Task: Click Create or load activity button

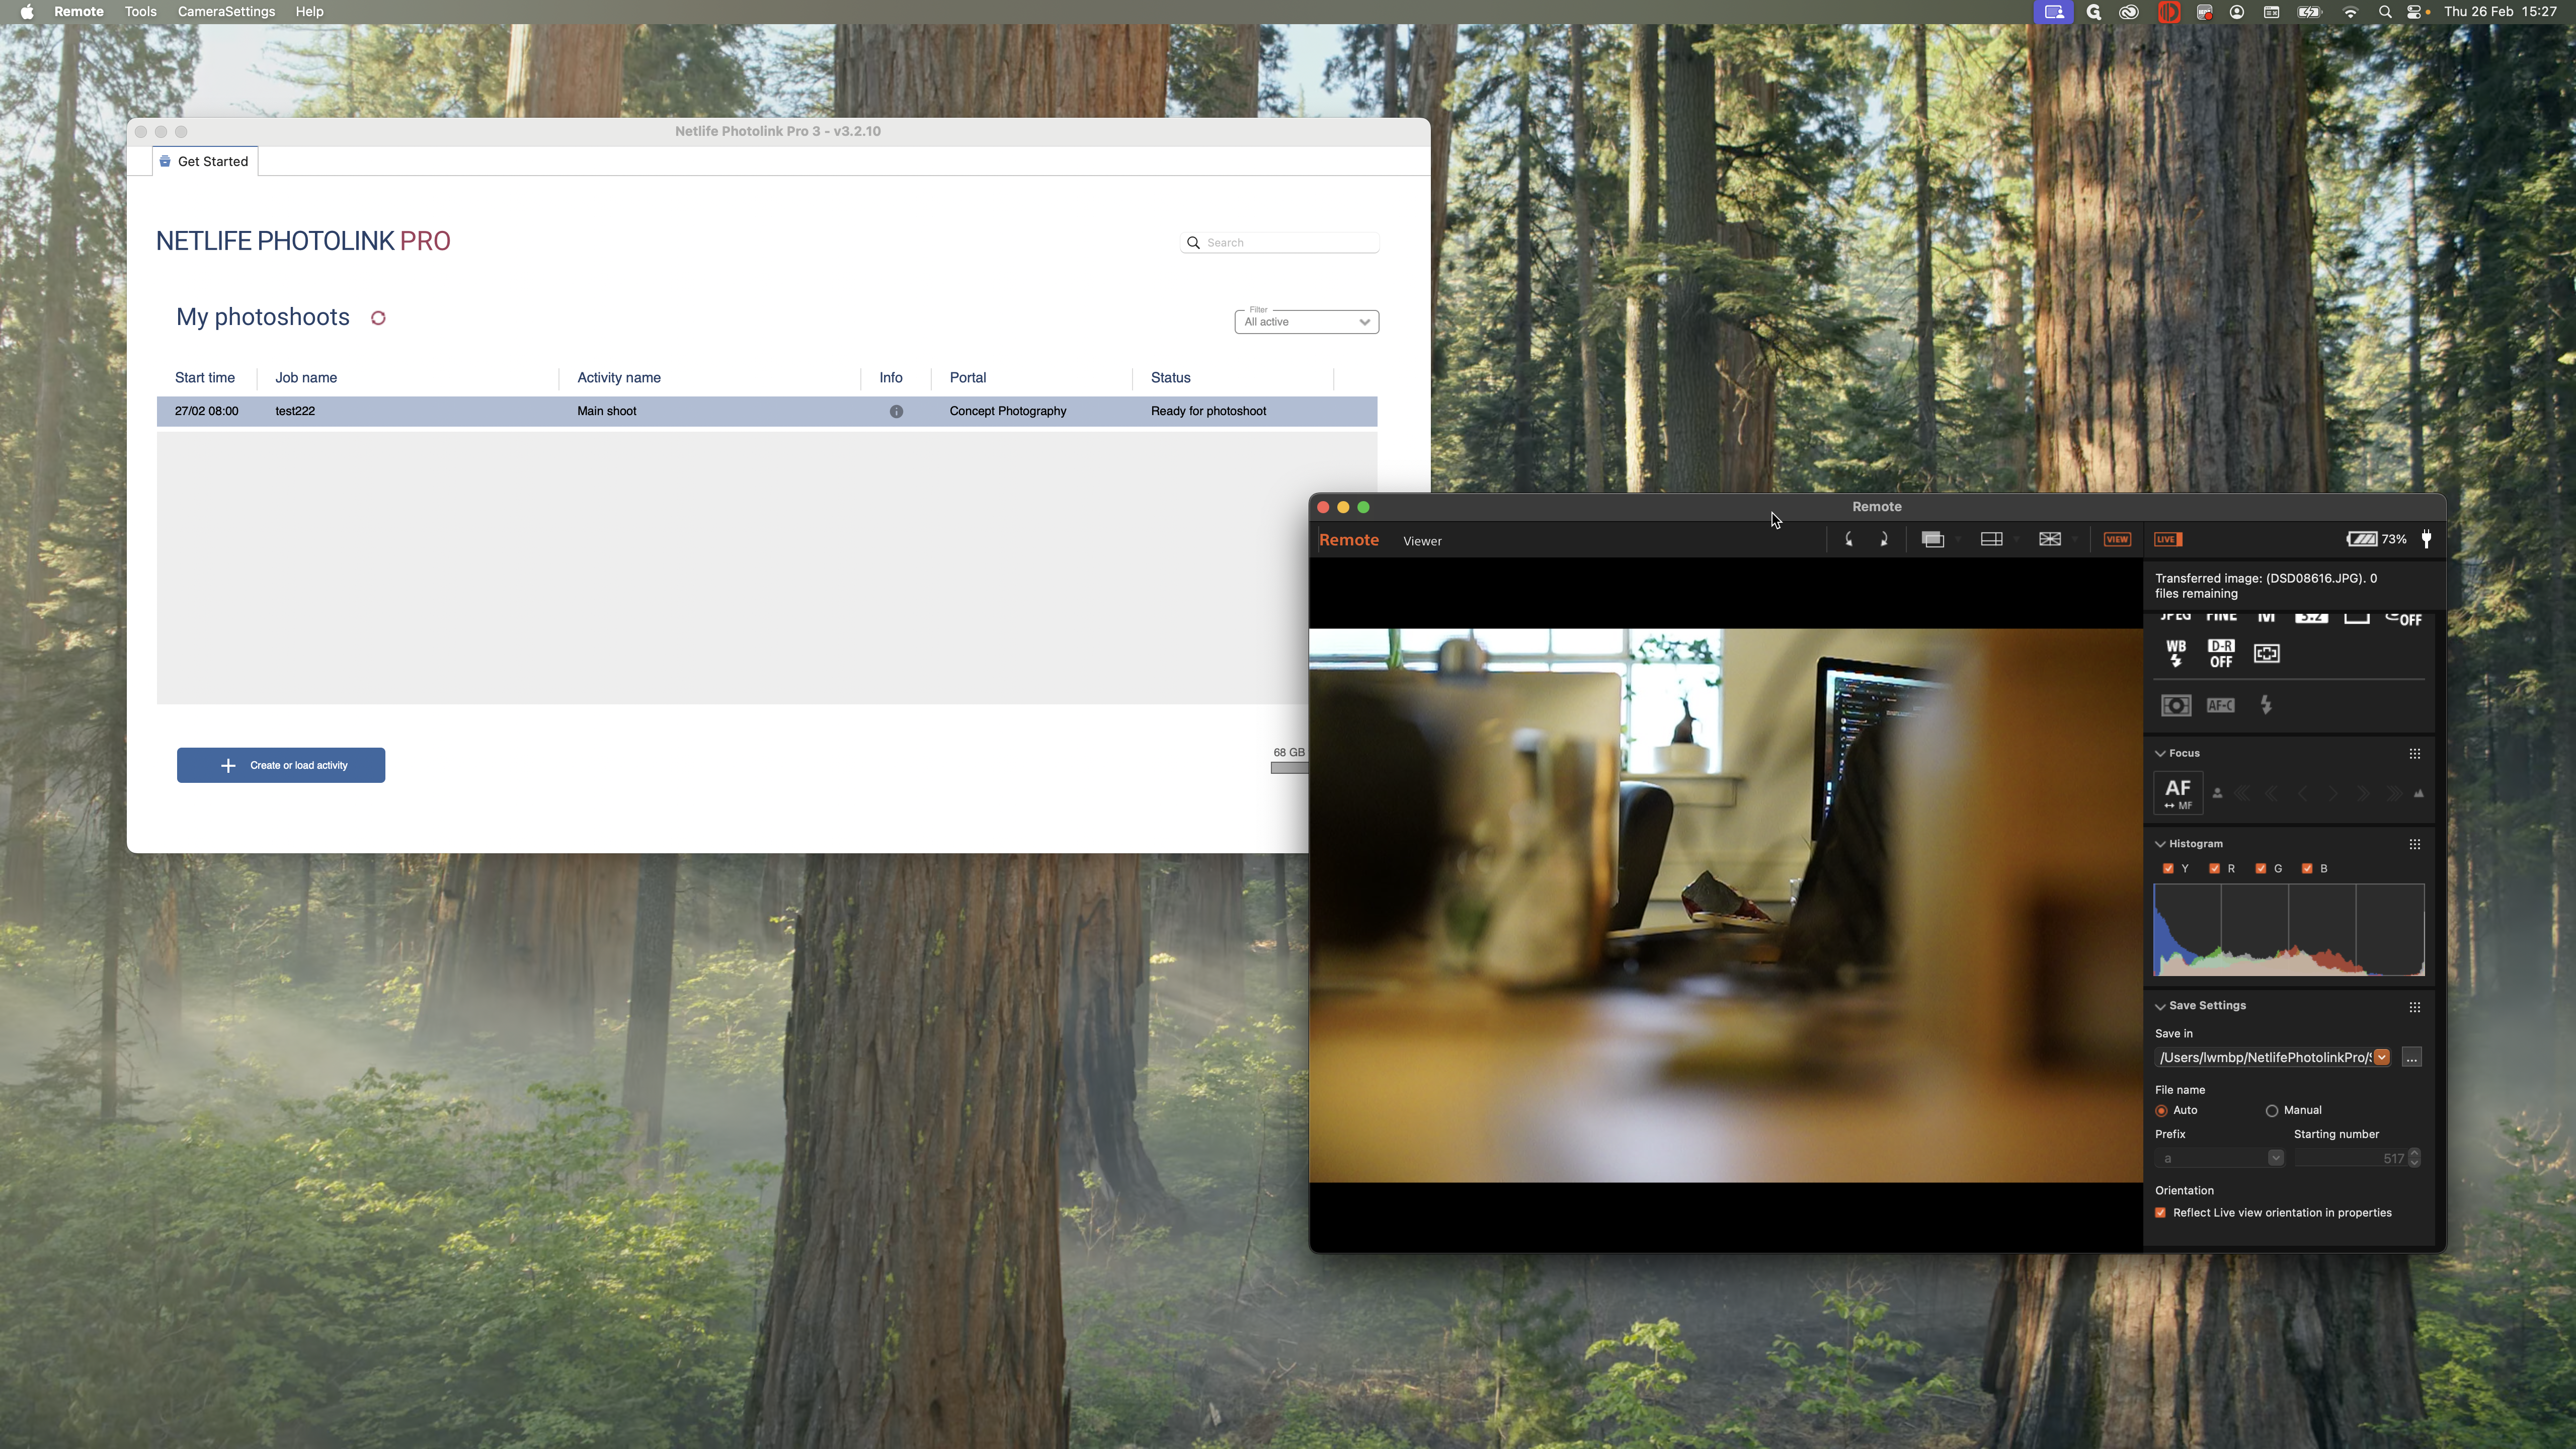Action: pos(281,765)
